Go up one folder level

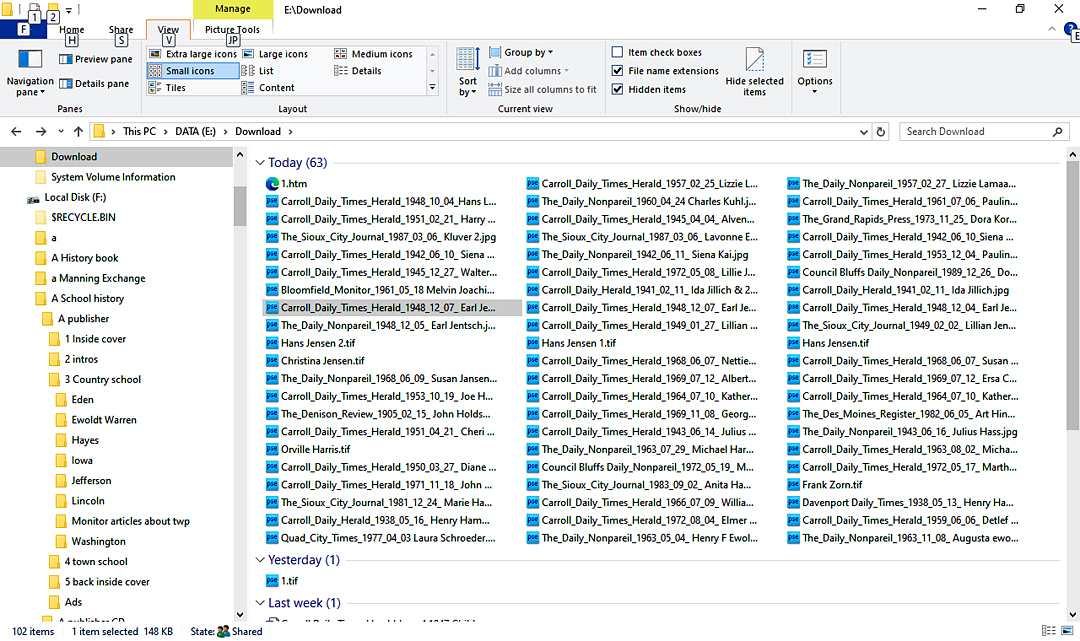(x=78, y=132)
